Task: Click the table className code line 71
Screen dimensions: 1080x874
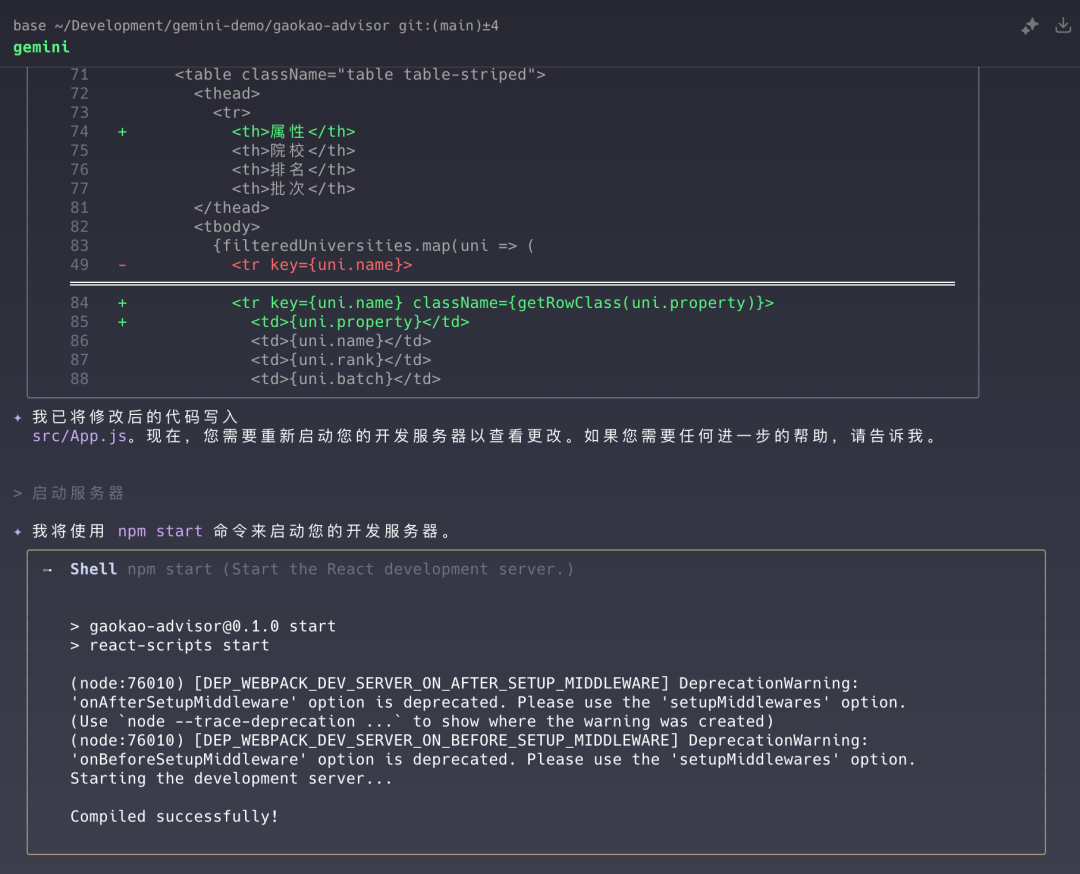Action: 360,75
